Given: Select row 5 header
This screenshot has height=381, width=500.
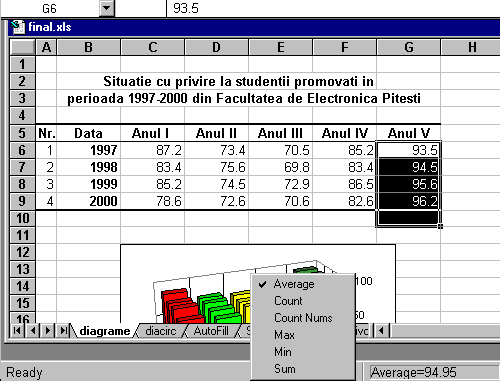Looking at the screenshot, I should point(22,133).
